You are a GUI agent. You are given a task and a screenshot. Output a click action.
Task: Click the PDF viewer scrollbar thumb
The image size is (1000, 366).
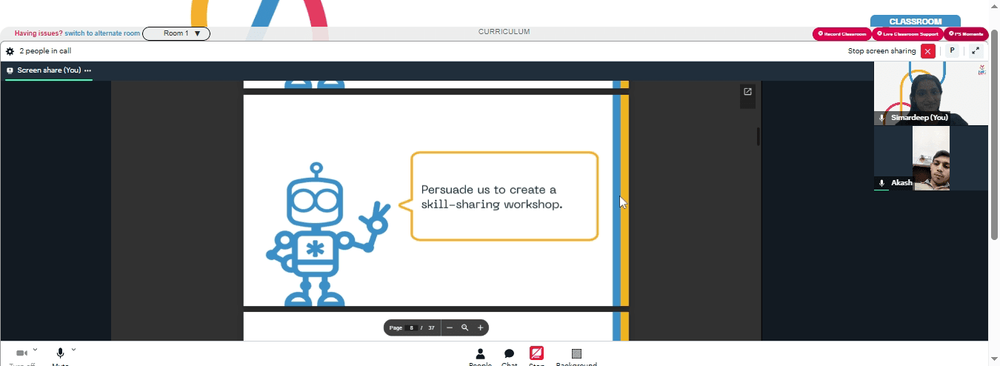758,136
